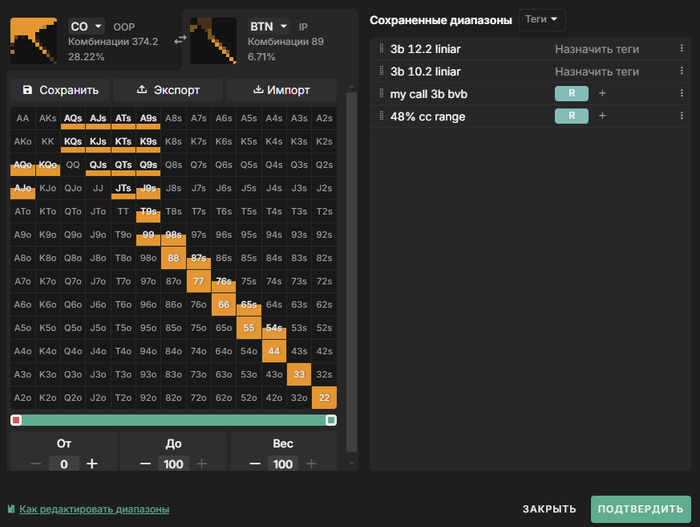Open the CO range thumbnail

(x=33, y=41)
